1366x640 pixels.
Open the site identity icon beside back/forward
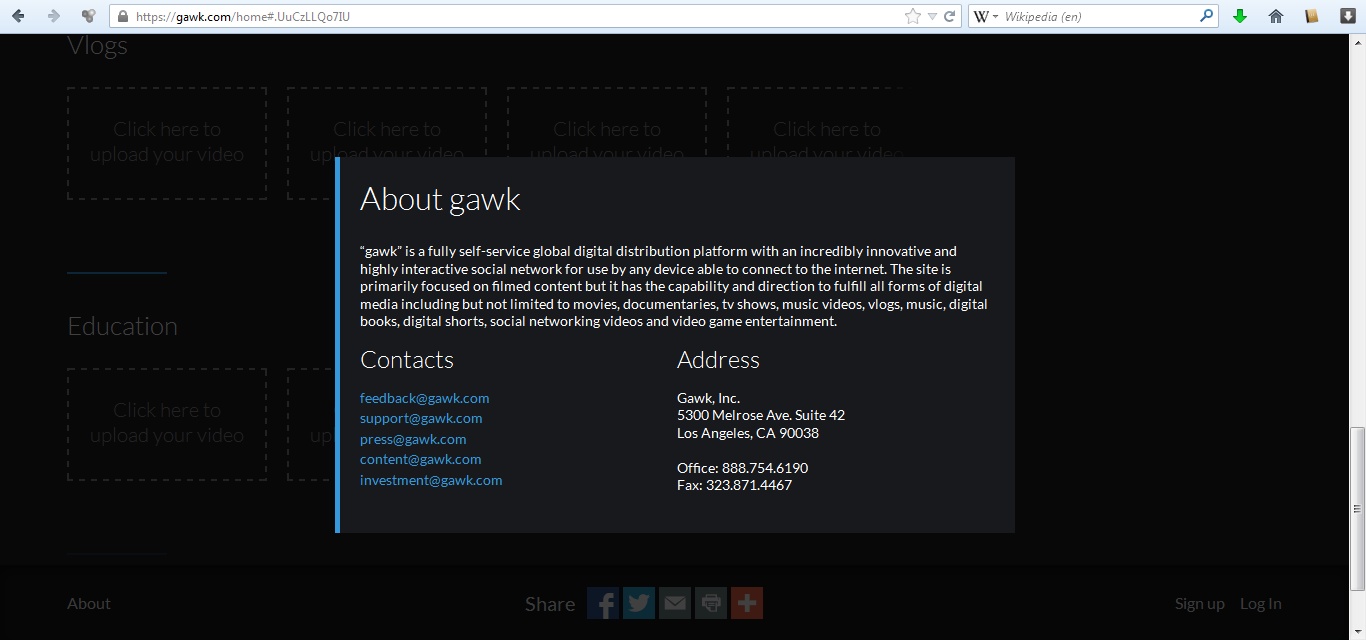point(89,16)
